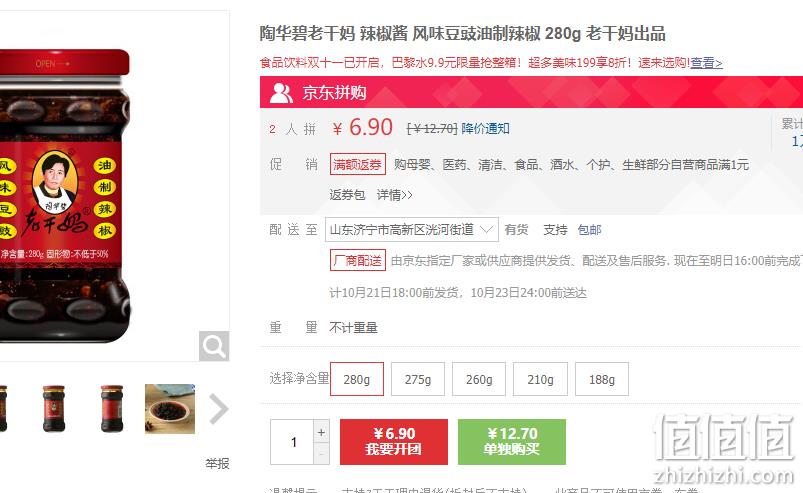Expand promotion details via 详情>>
The height and width of the screenshot is (493, 803).
(394, 195)
